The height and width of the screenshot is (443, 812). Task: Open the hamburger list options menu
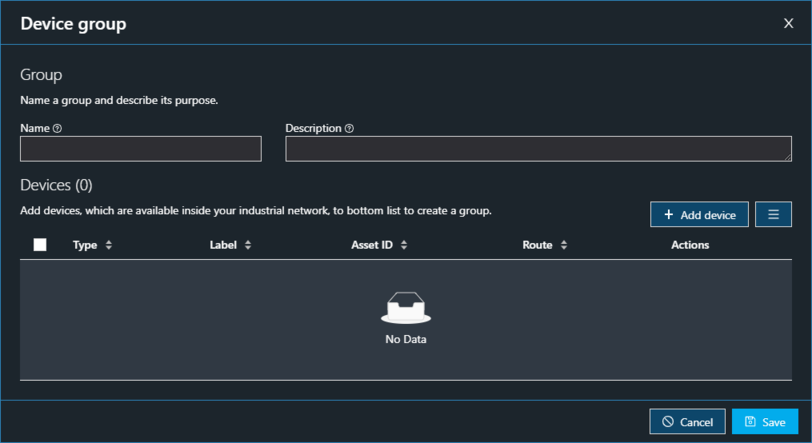[773, 215]
